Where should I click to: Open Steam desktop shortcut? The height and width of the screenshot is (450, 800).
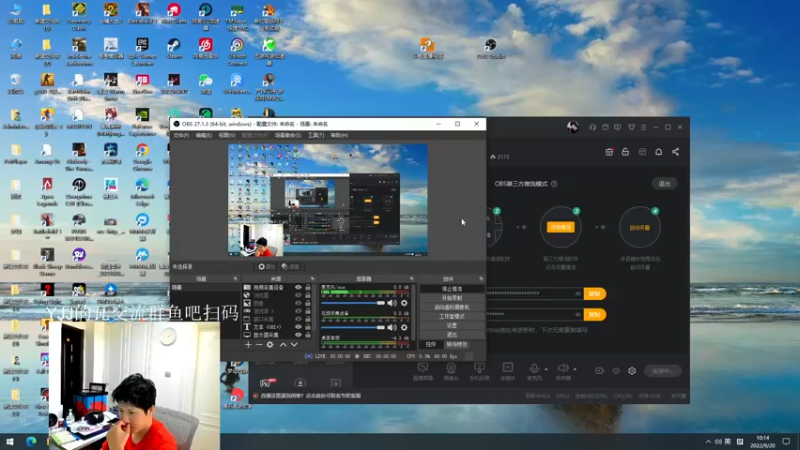pos(174,48)
